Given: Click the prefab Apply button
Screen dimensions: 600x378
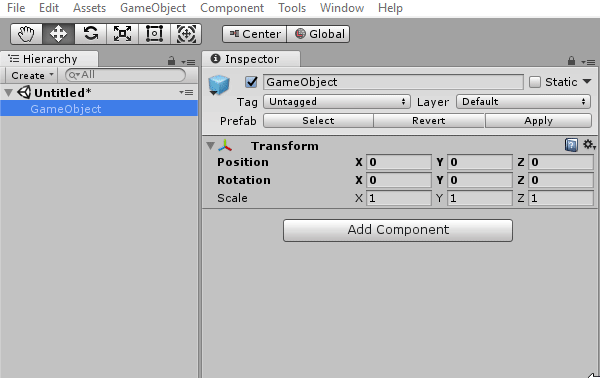Looking at the screenshot, I should [538, 121].
